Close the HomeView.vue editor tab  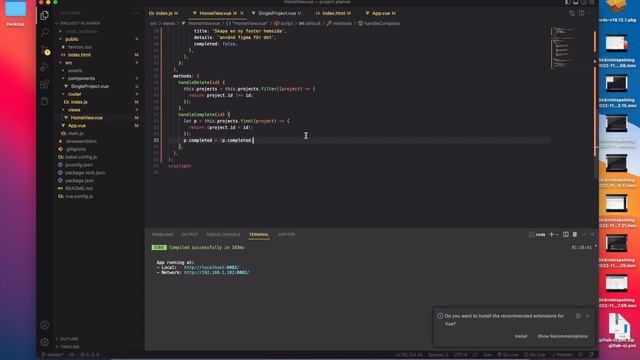click(242, 13)
